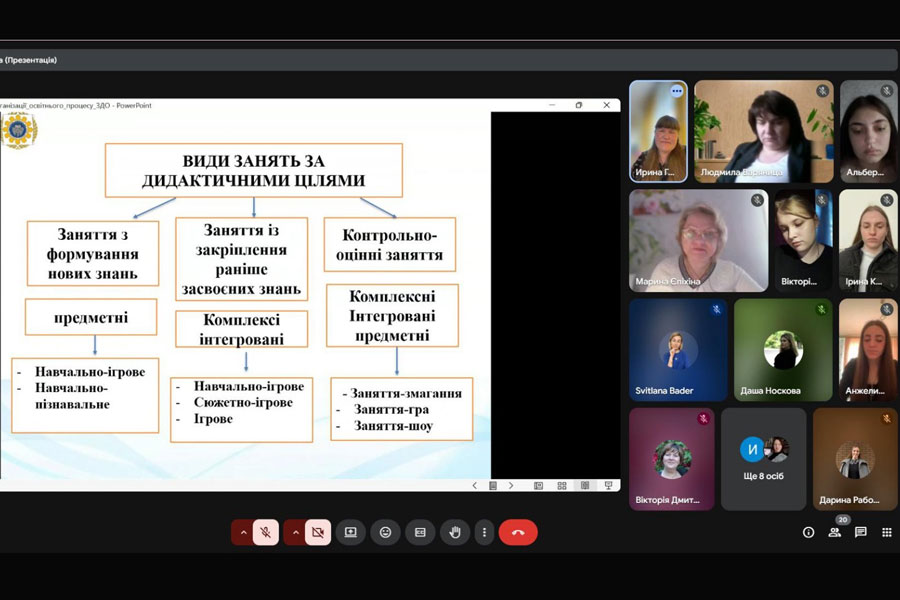Select Вікторі... participant tile
This screenshot has height=600, width=900.
pyautogui.click(x=804, y=241)
